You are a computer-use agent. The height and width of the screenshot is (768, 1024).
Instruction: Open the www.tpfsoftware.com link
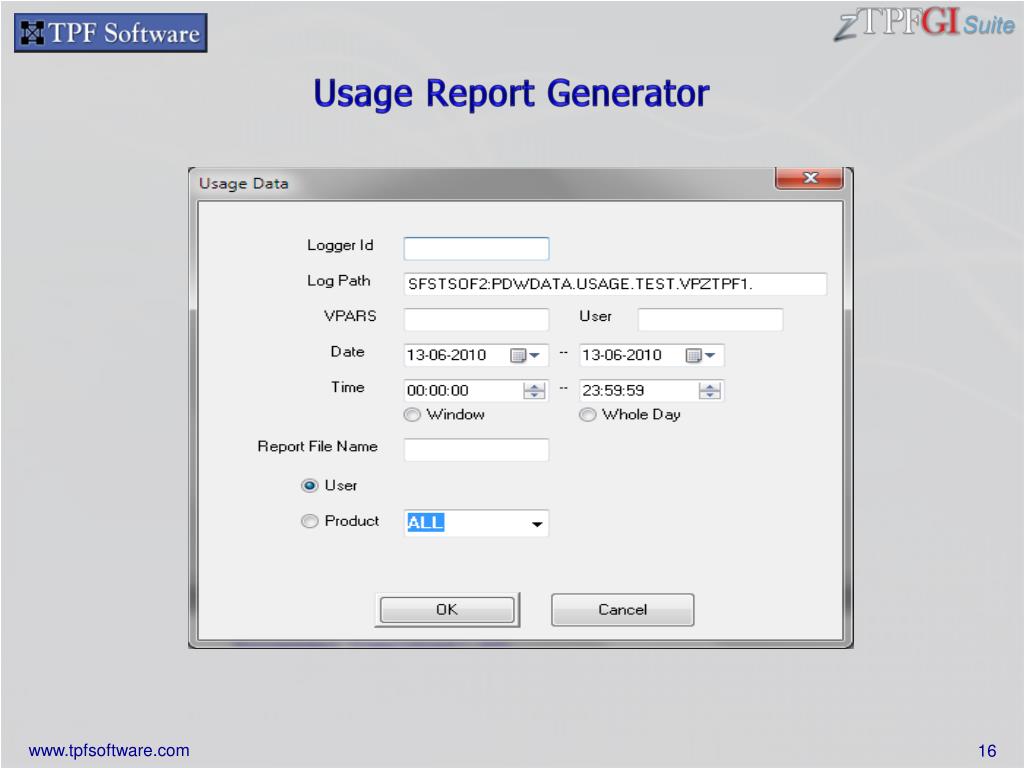click(109, 750)
